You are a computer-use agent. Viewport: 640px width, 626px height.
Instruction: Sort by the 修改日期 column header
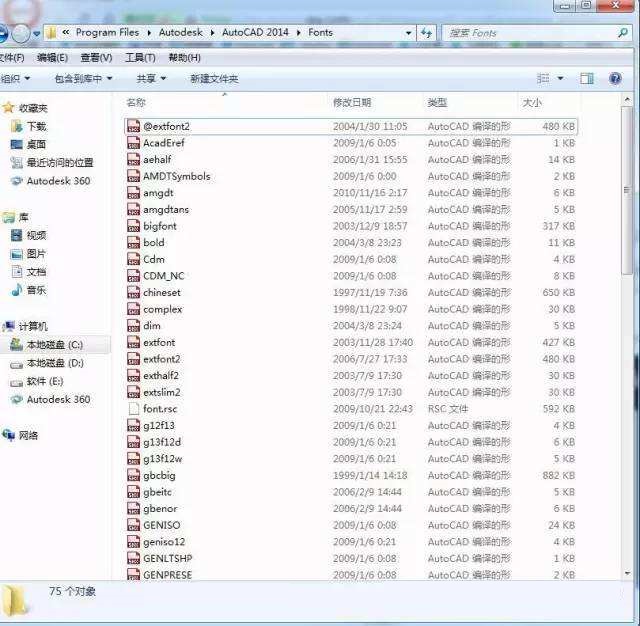pyautogui.click(x=352, y=102)
